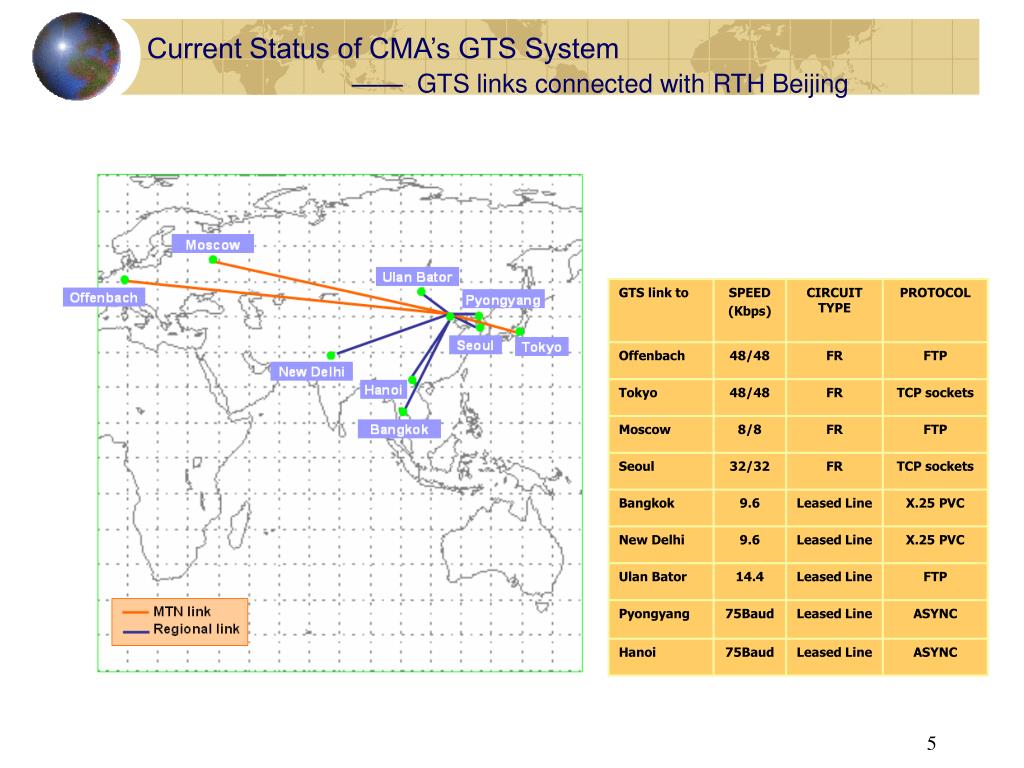Click 'X.25 PVC' in the Bangkok row

pyautogui.click(x=935, y=504)
